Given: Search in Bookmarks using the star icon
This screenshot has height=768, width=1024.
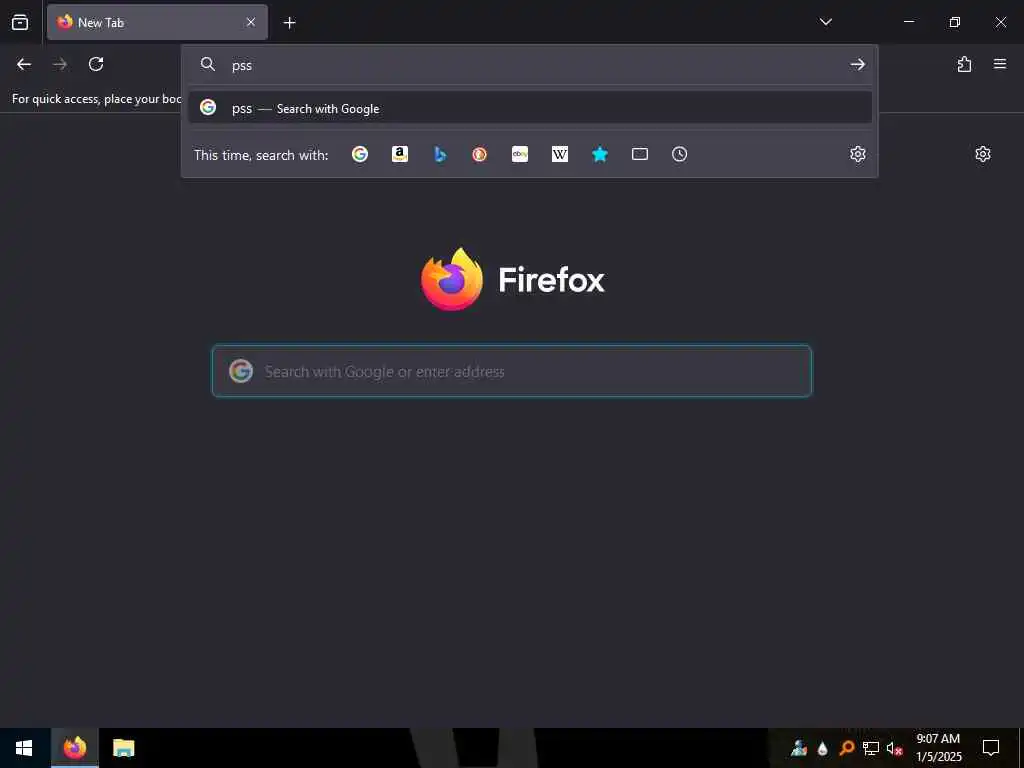Looking at the screenshot, I should (x=600, y=154).
